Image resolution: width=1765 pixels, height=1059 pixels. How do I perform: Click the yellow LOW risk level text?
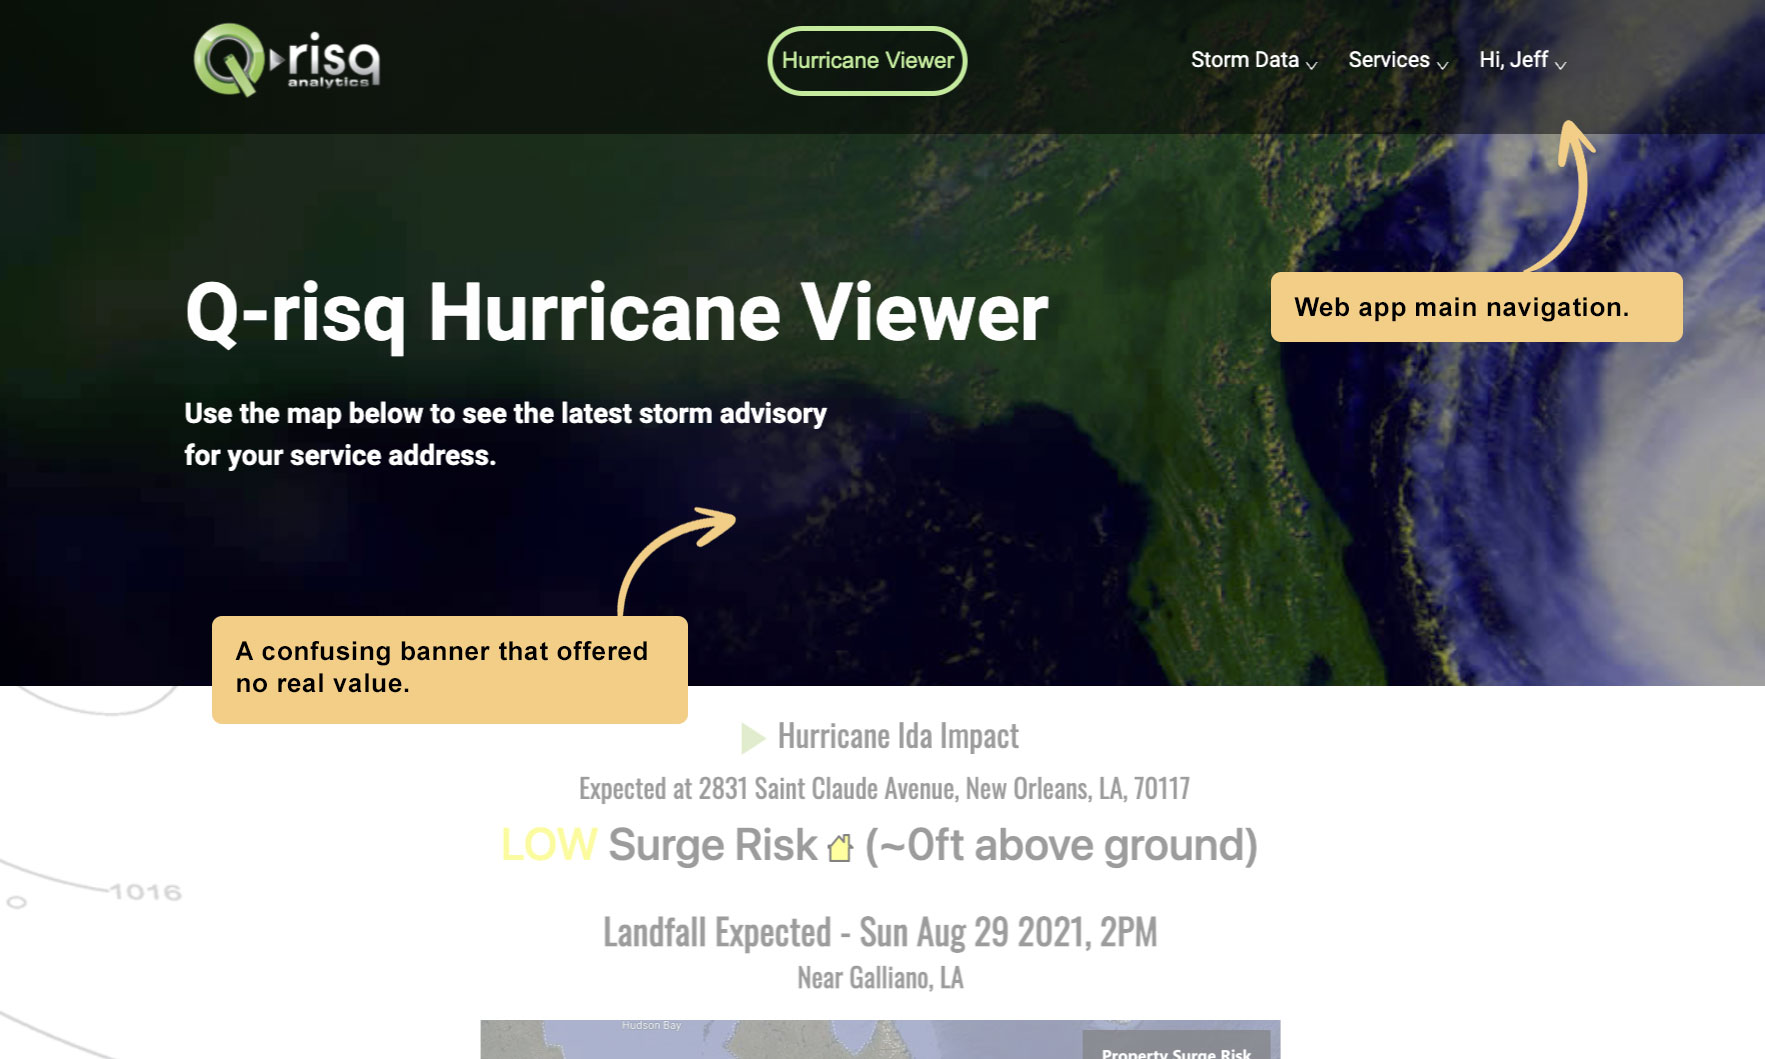point(549,845)
